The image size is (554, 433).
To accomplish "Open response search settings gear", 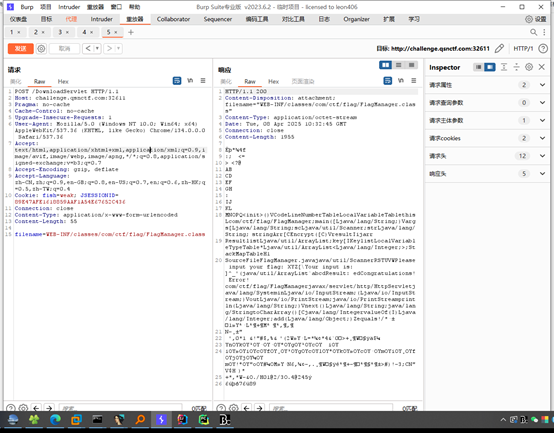I will pos(234,408).
